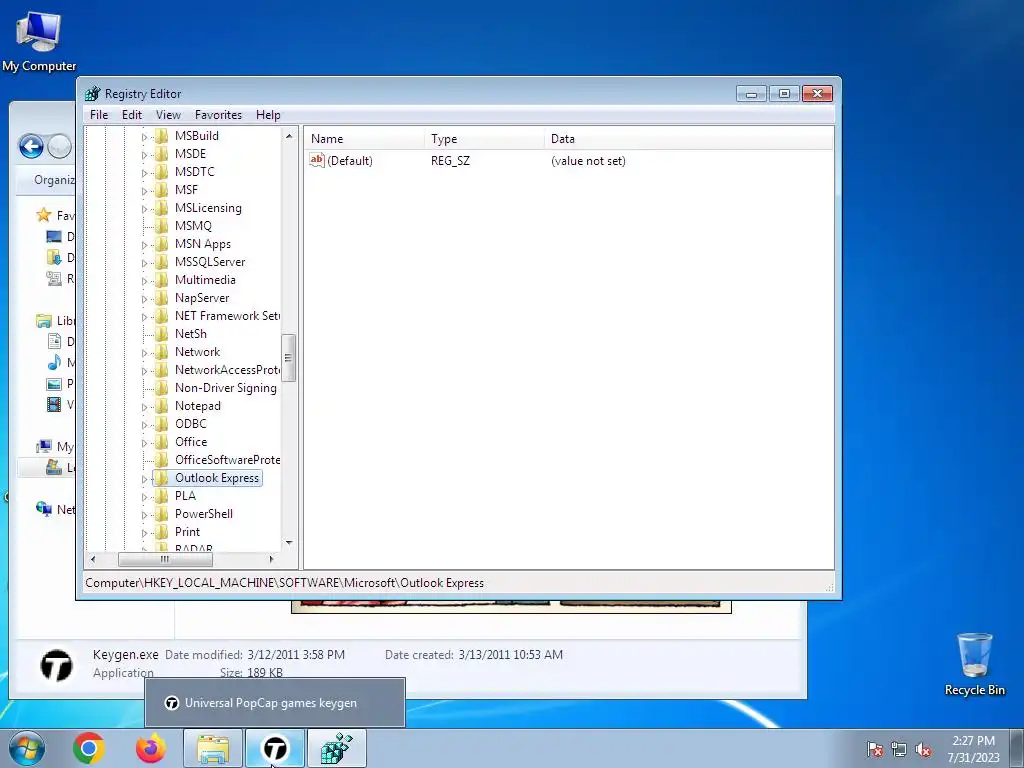Select the NetSh folder icon

(x=161, y=334)
